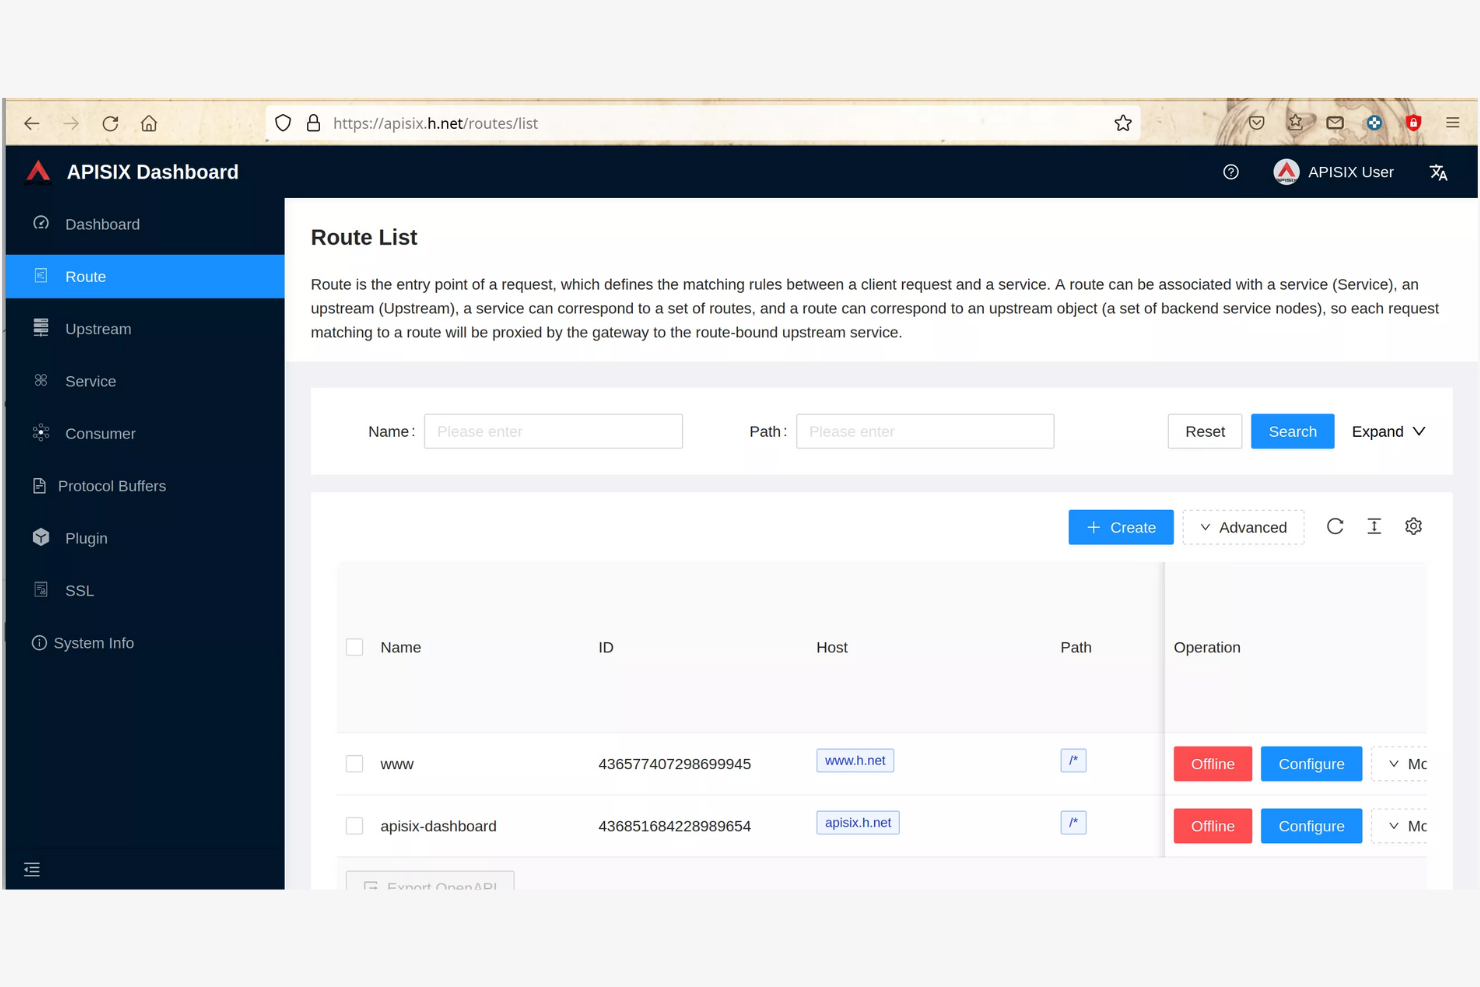Refresh the route table
Image resolution: width=1480 pixels, height=987 pixels.
click(1335, 527)
